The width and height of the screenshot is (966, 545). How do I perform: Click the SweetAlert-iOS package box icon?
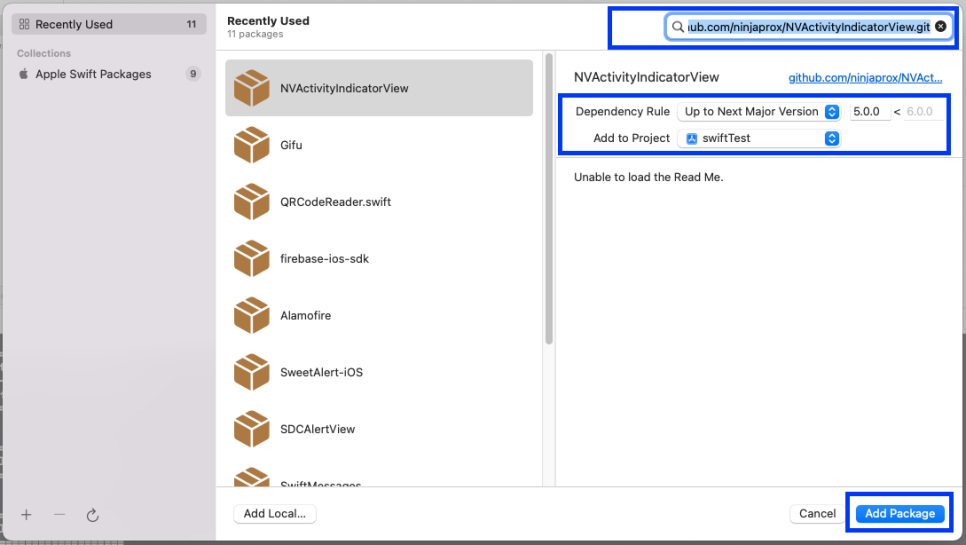251,372
